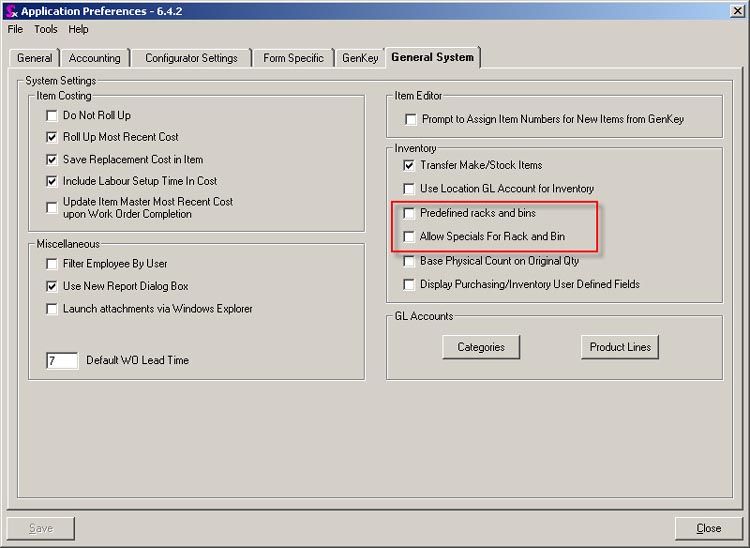Close the Application Preferences window
Viewport: 750px width, 548px height.
click(x=708, y=528)
